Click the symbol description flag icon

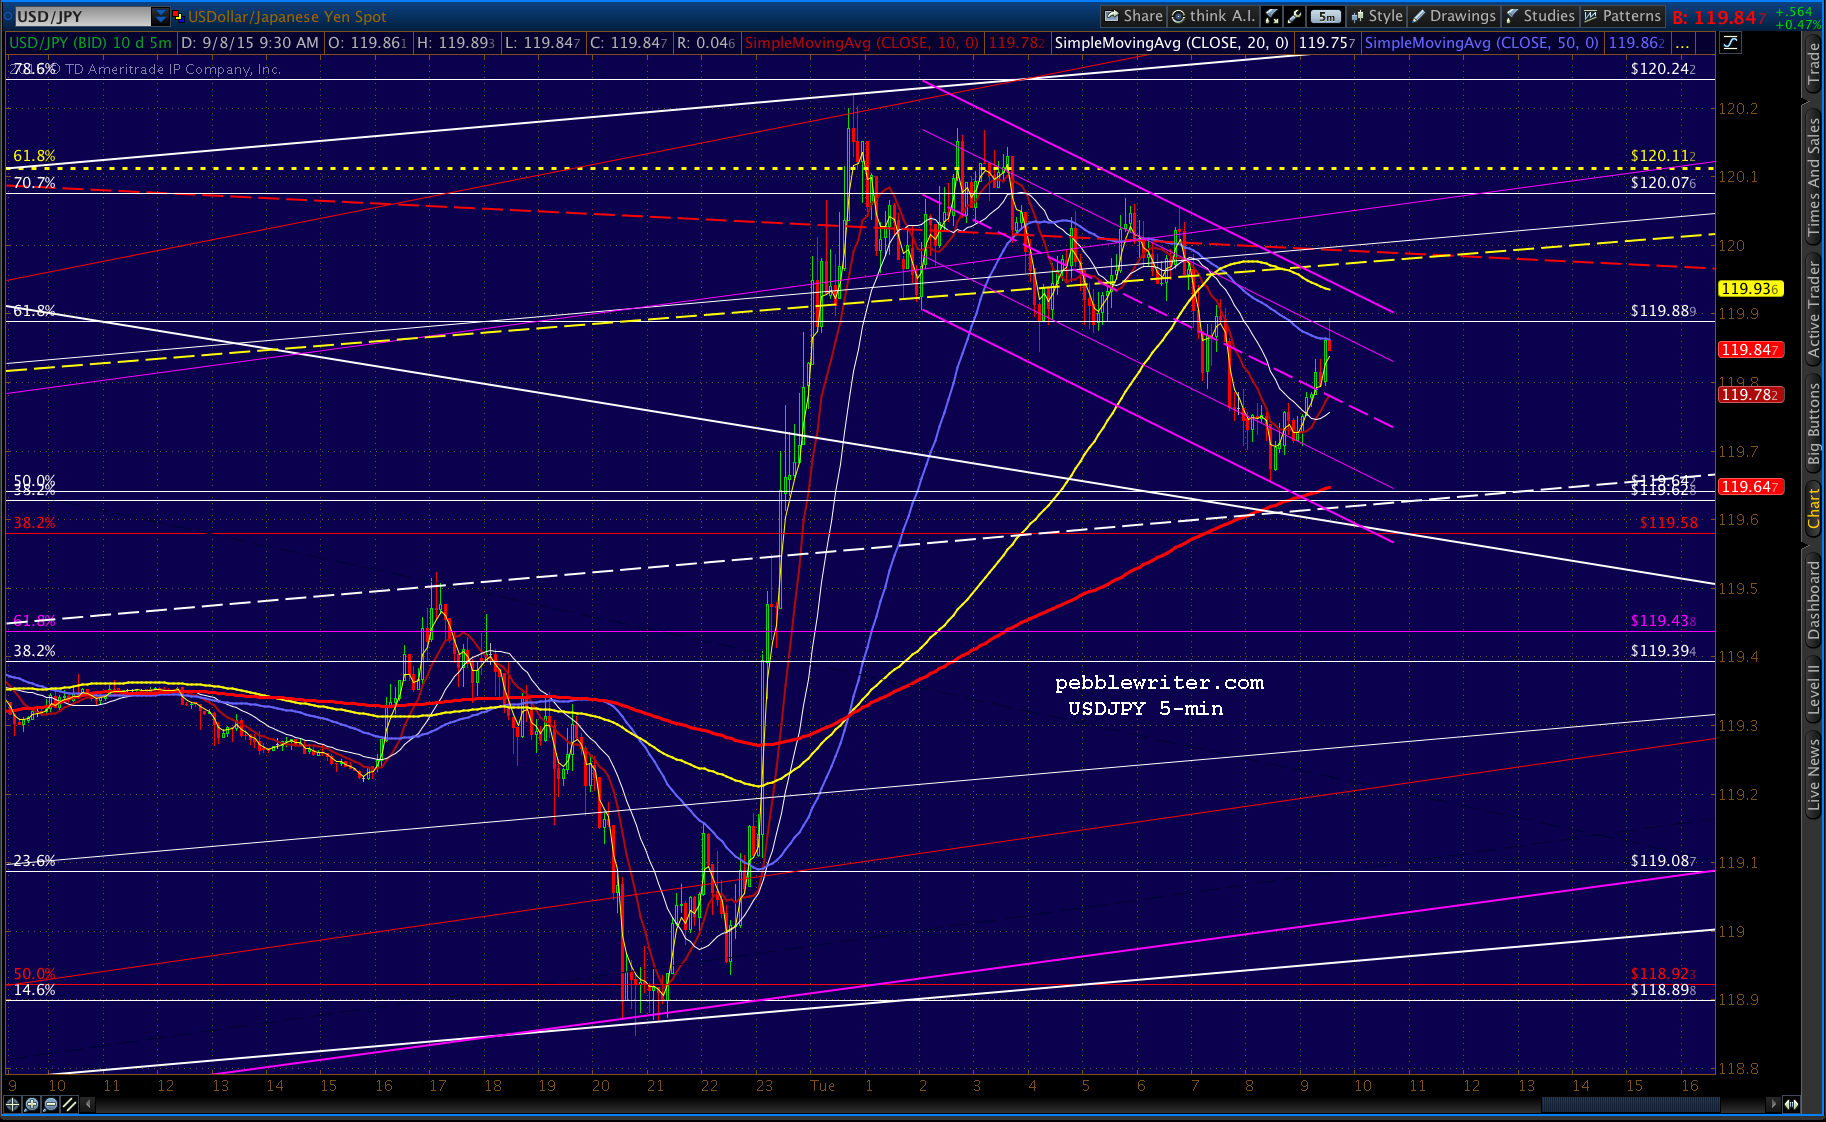pos(178,16)
